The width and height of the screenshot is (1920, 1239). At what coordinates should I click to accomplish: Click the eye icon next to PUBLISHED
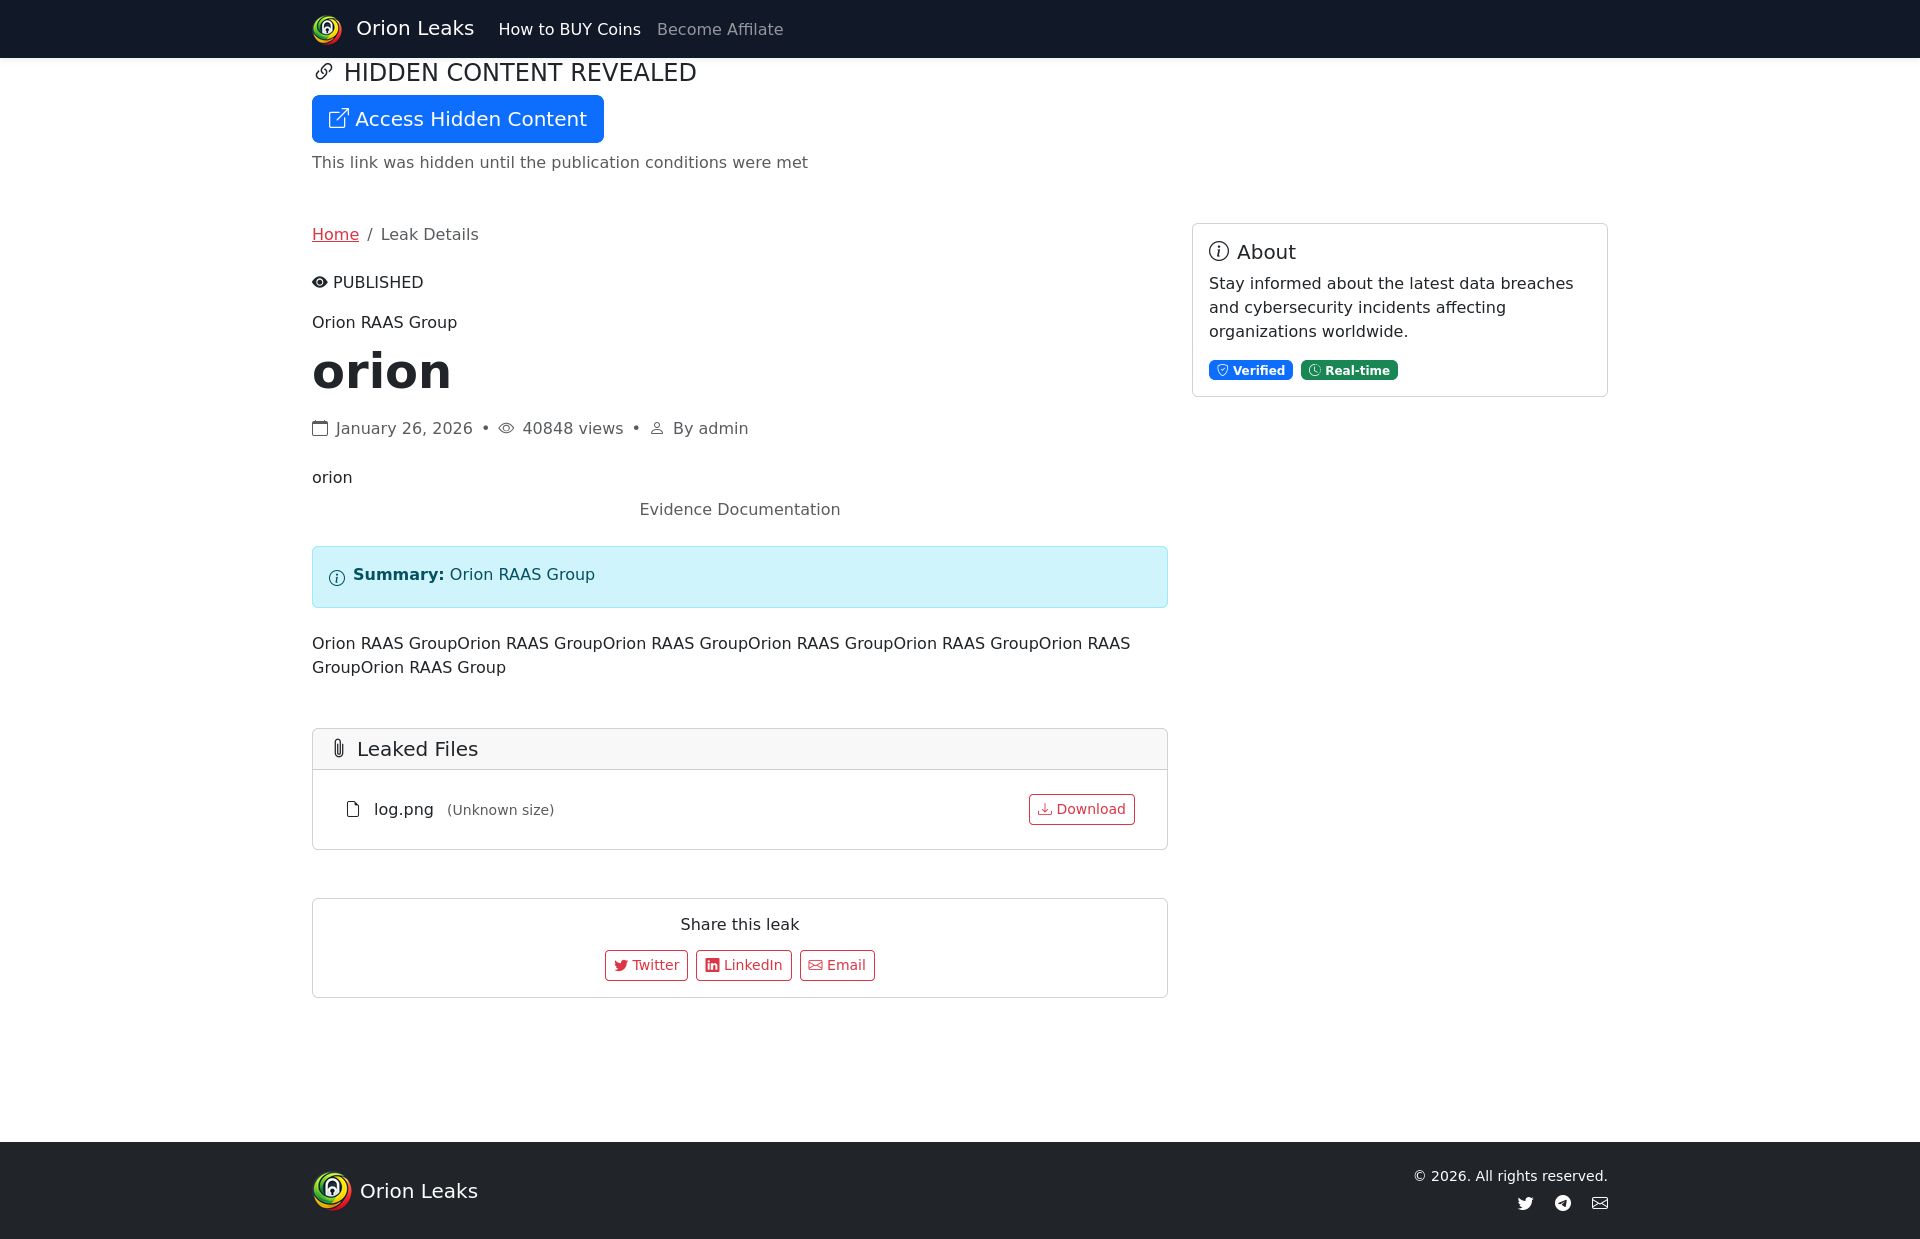320,283
